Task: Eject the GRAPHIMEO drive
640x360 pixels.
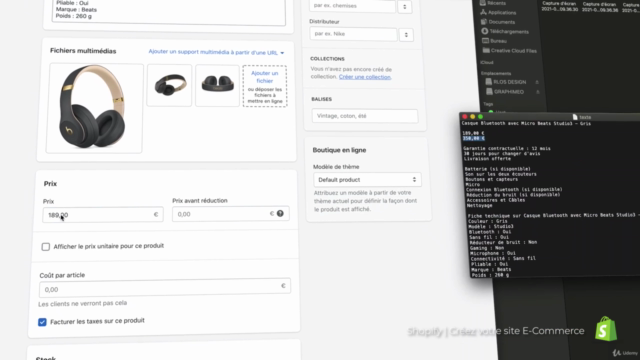Action: 538,92
